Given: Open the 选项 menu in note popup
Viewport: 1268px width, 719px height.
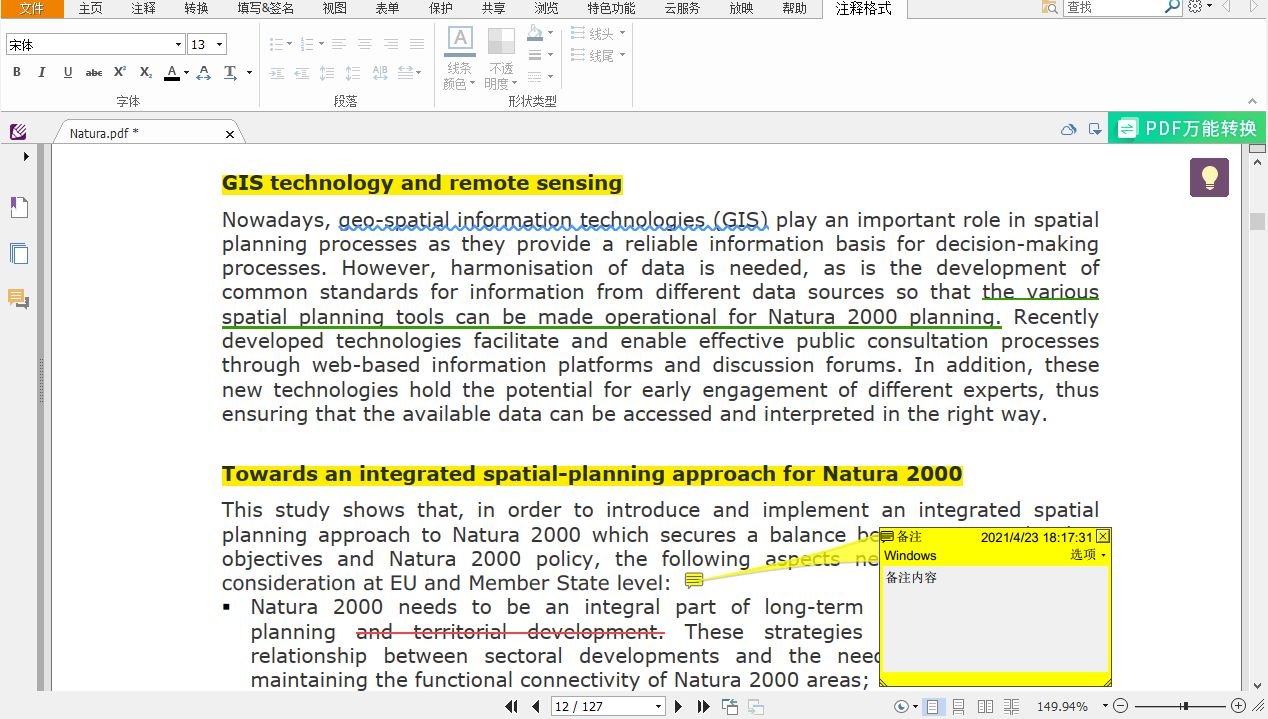Looking at the screenshot, I should click(x=1088, y=555).
